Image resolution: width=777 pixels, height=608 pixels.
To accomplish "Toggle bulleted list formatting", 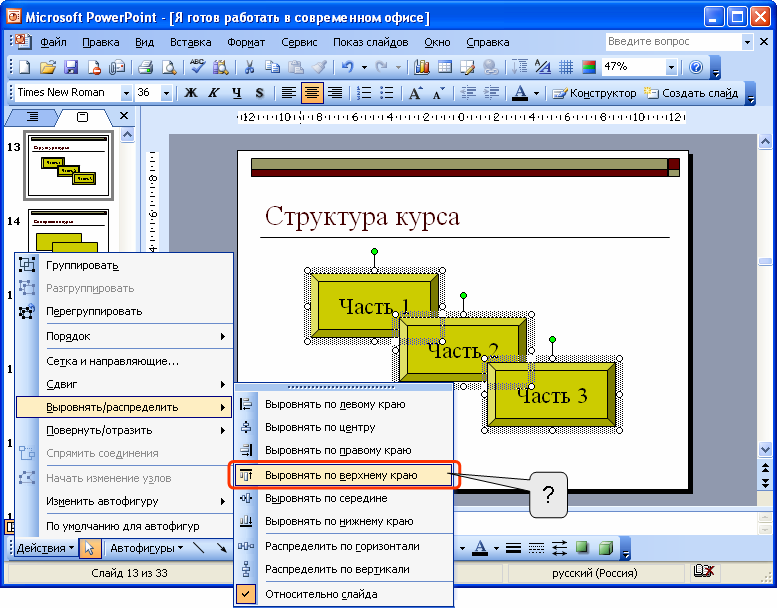I will [387, 93].
